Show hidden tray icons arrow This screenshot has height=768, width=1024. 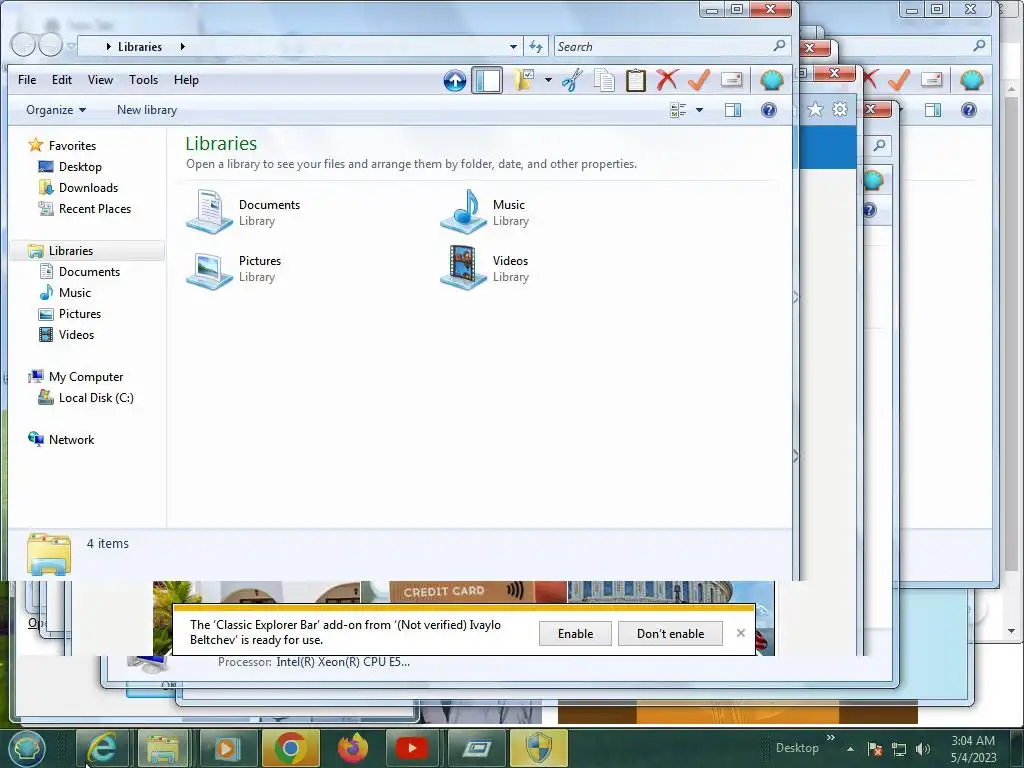pyautogui.click(x=850, y=749)
